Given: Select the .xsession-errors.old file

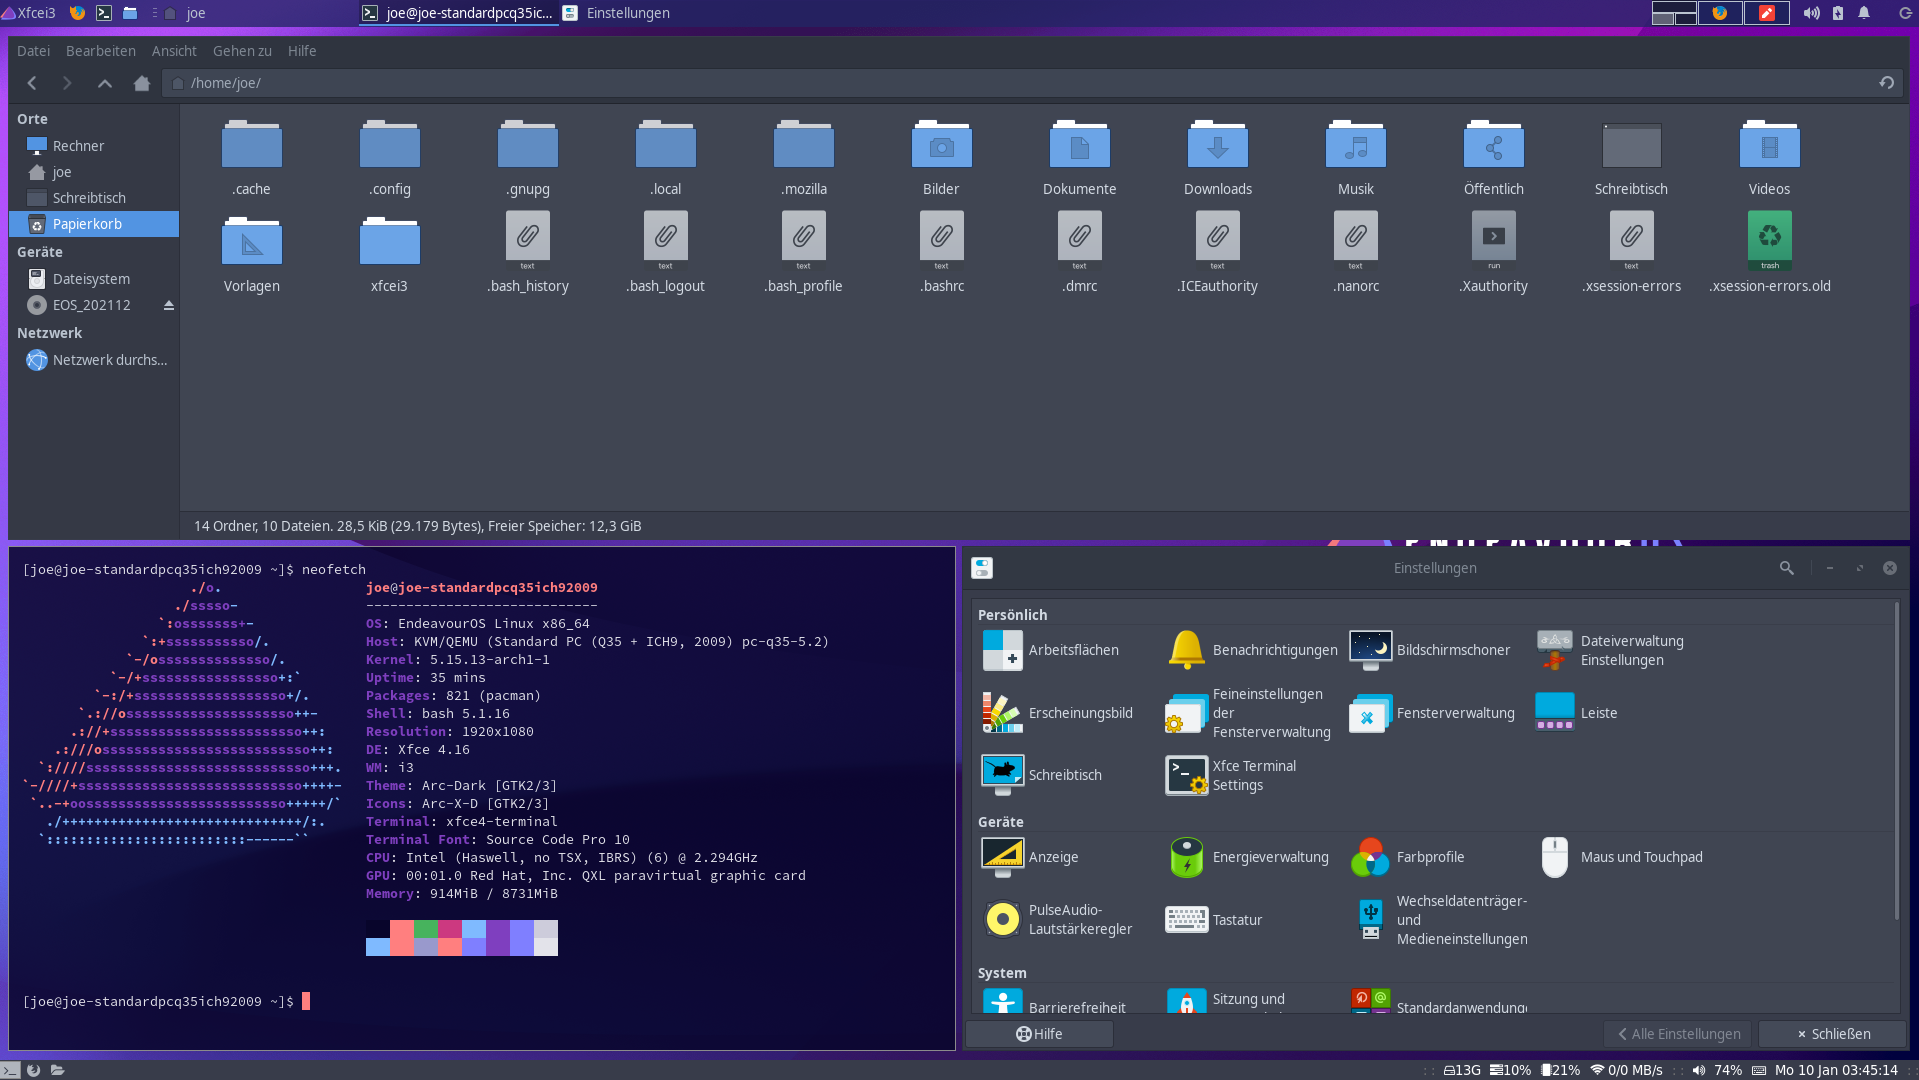Looking at the screenshot, I should point(1770,252).
